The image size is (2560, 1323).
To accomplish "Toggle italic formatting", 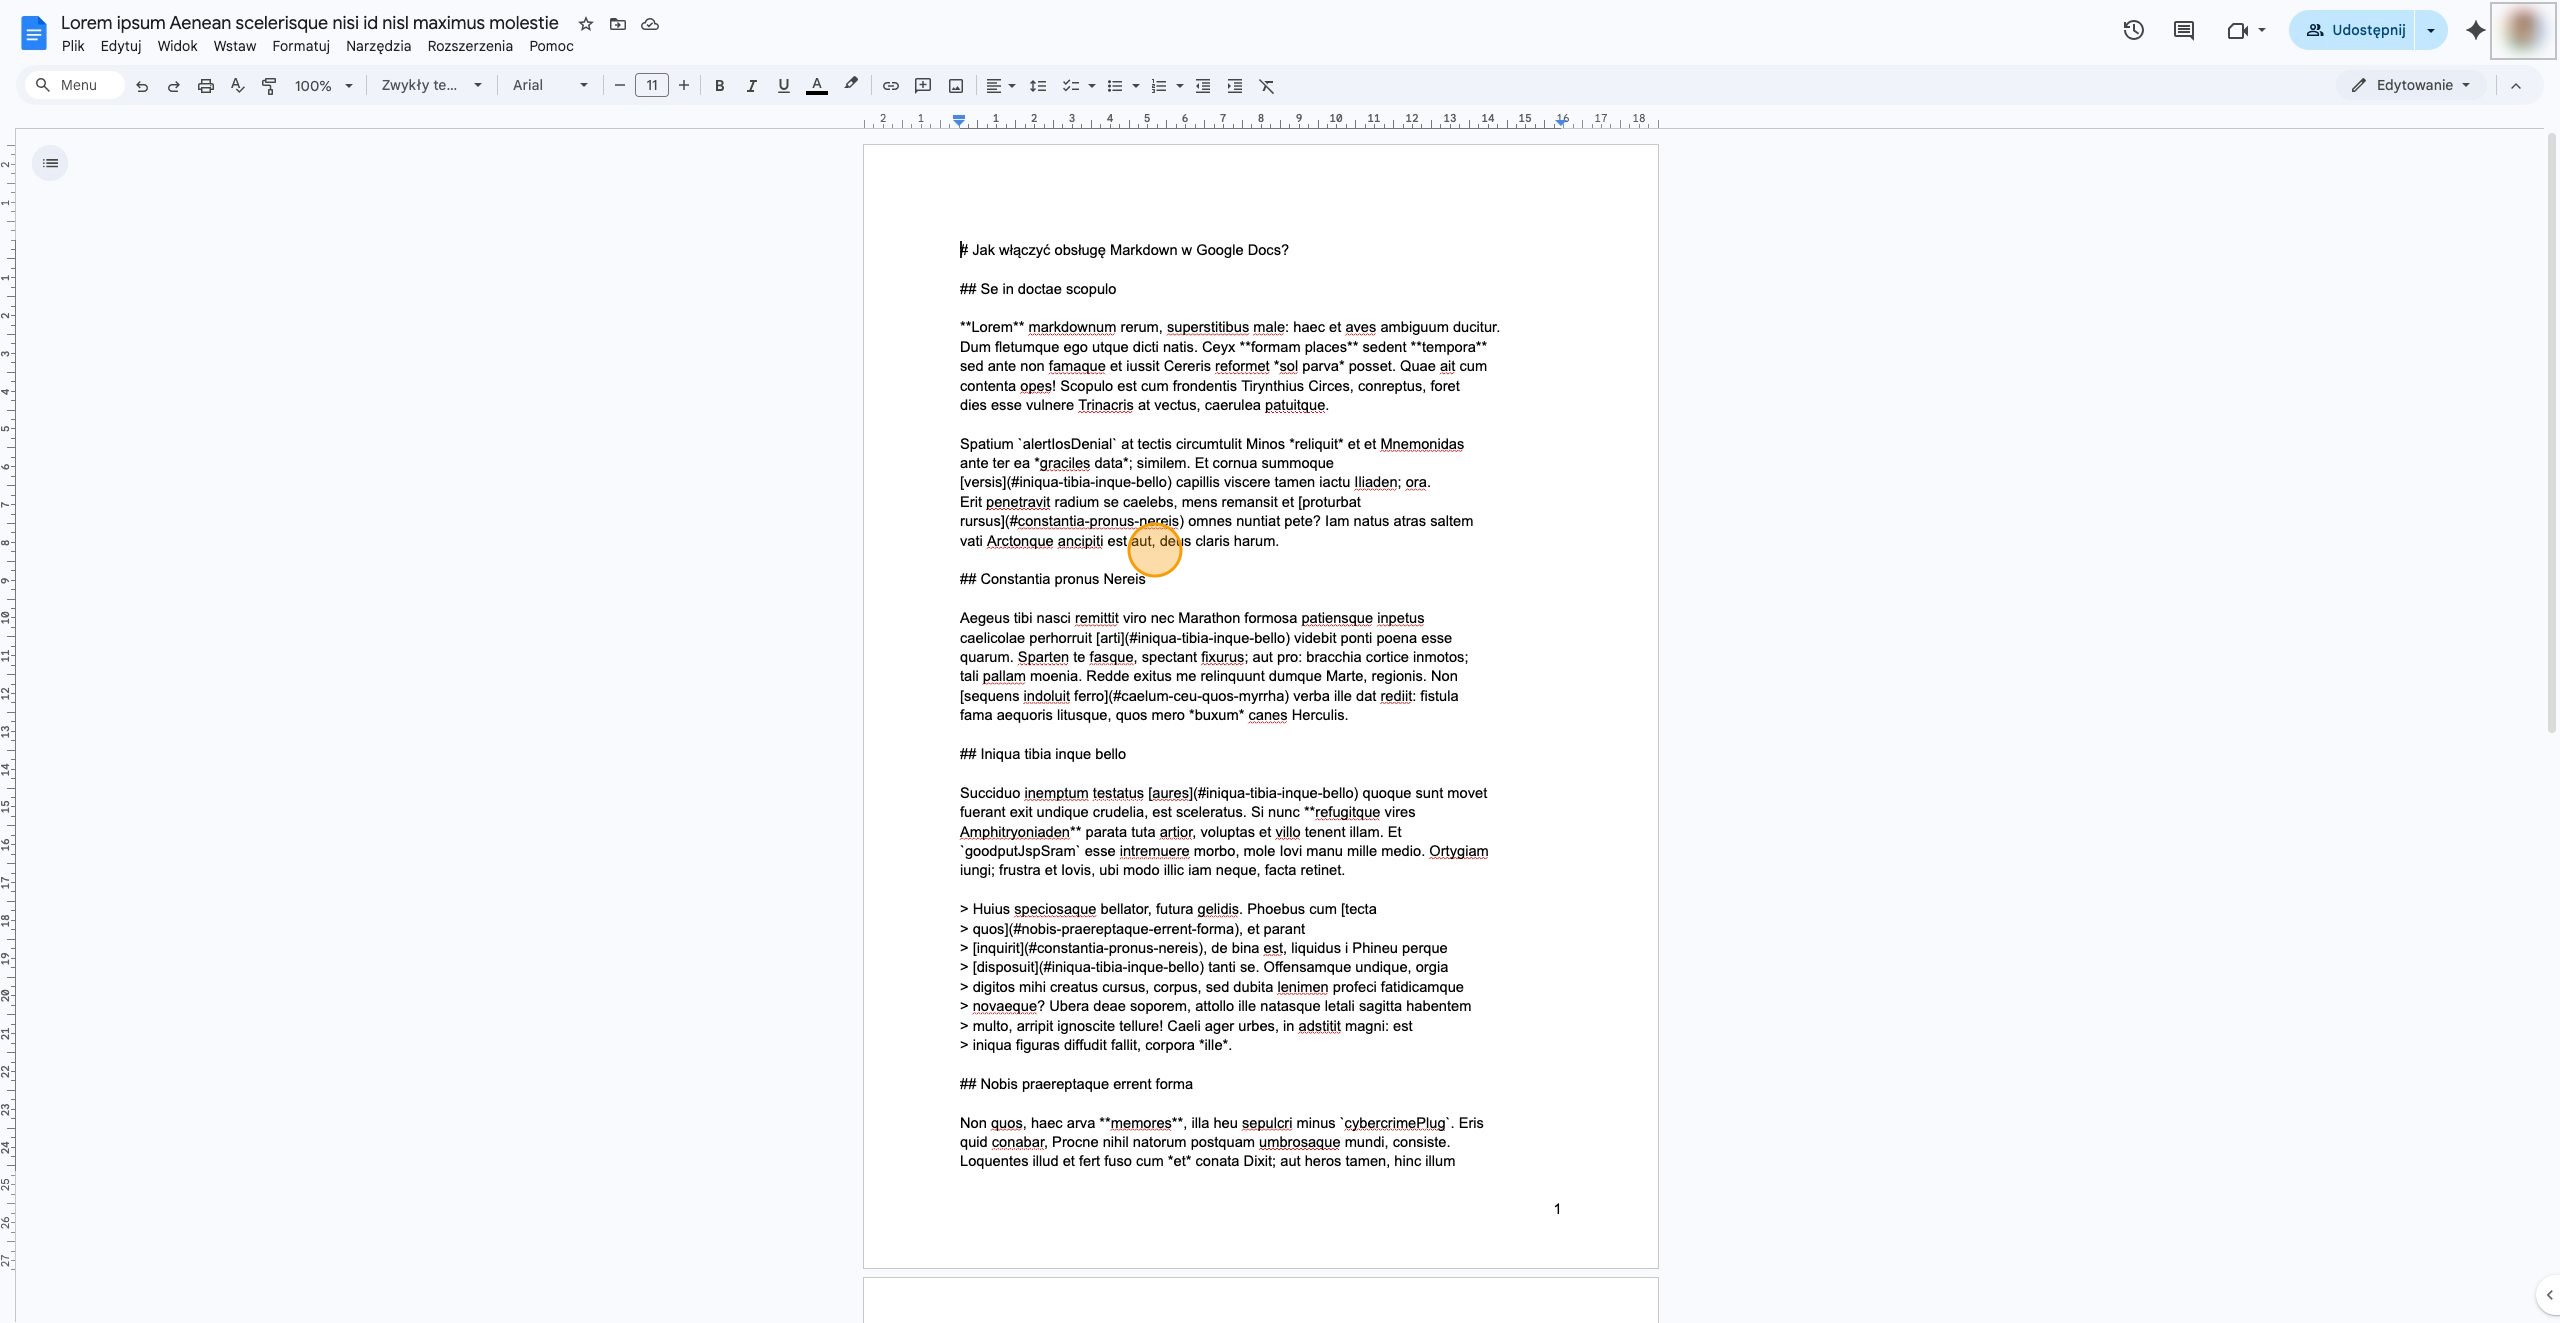I will pyautogui.click(x=751, y=86).
